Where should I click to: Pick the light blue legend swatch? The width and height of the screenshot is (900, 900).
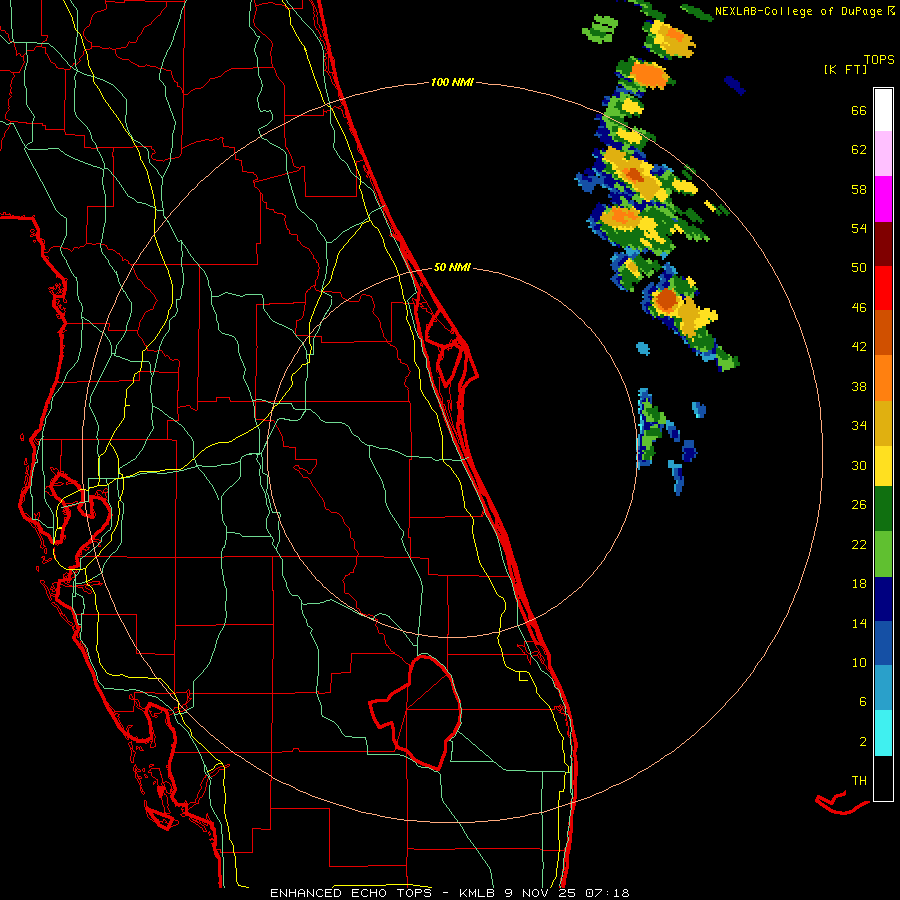(883, 688)
